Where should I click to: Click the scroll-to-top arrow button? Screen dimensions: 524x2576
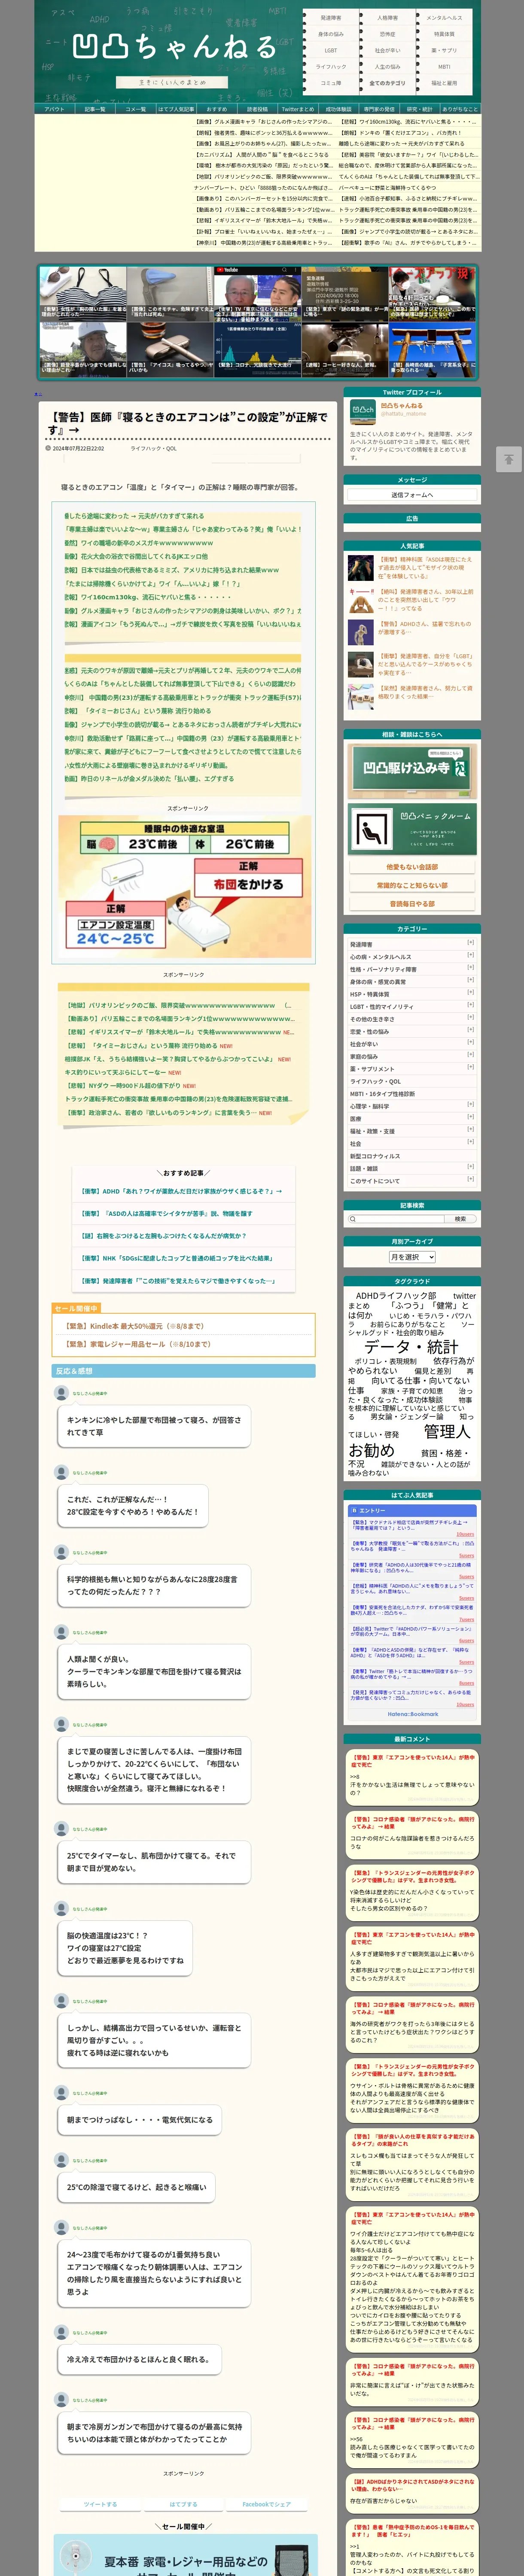coord(508,459)
